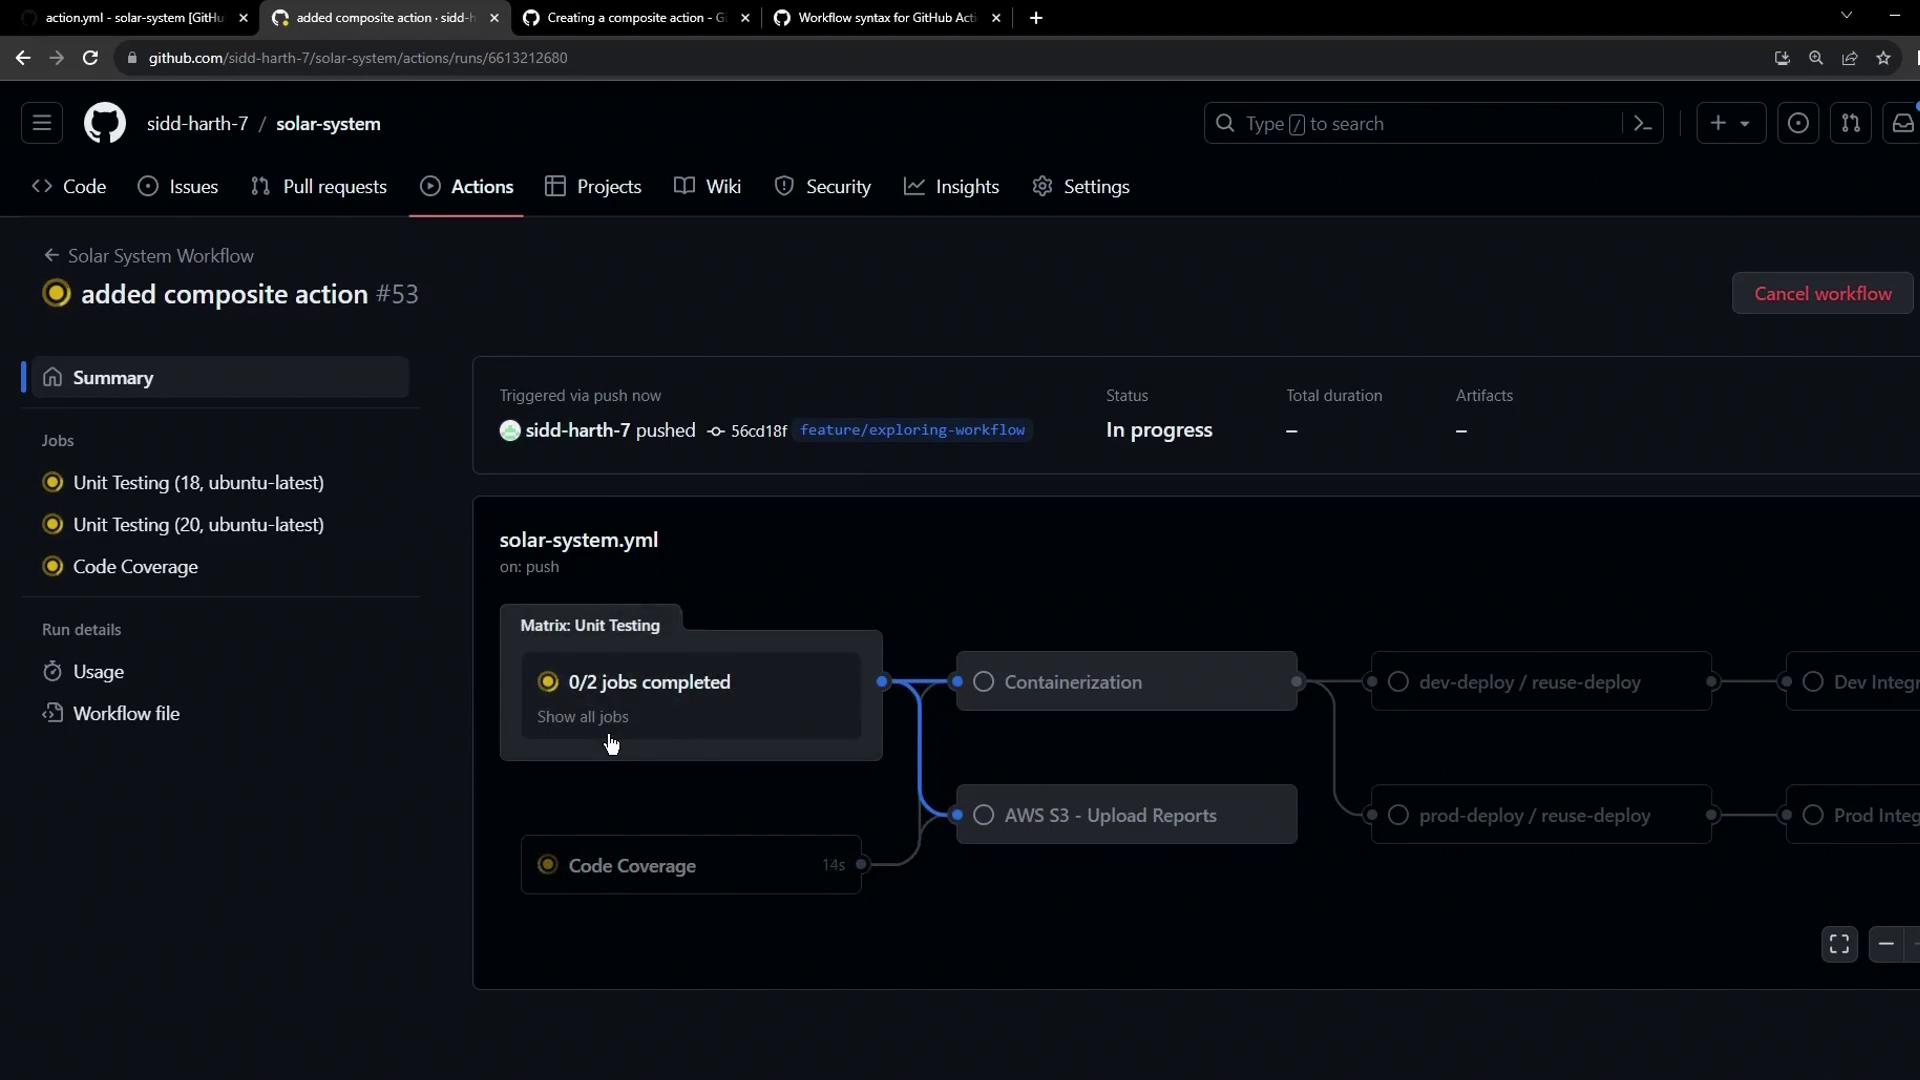
Task: Open the Usage run details
Action: [x=98, y=672]
